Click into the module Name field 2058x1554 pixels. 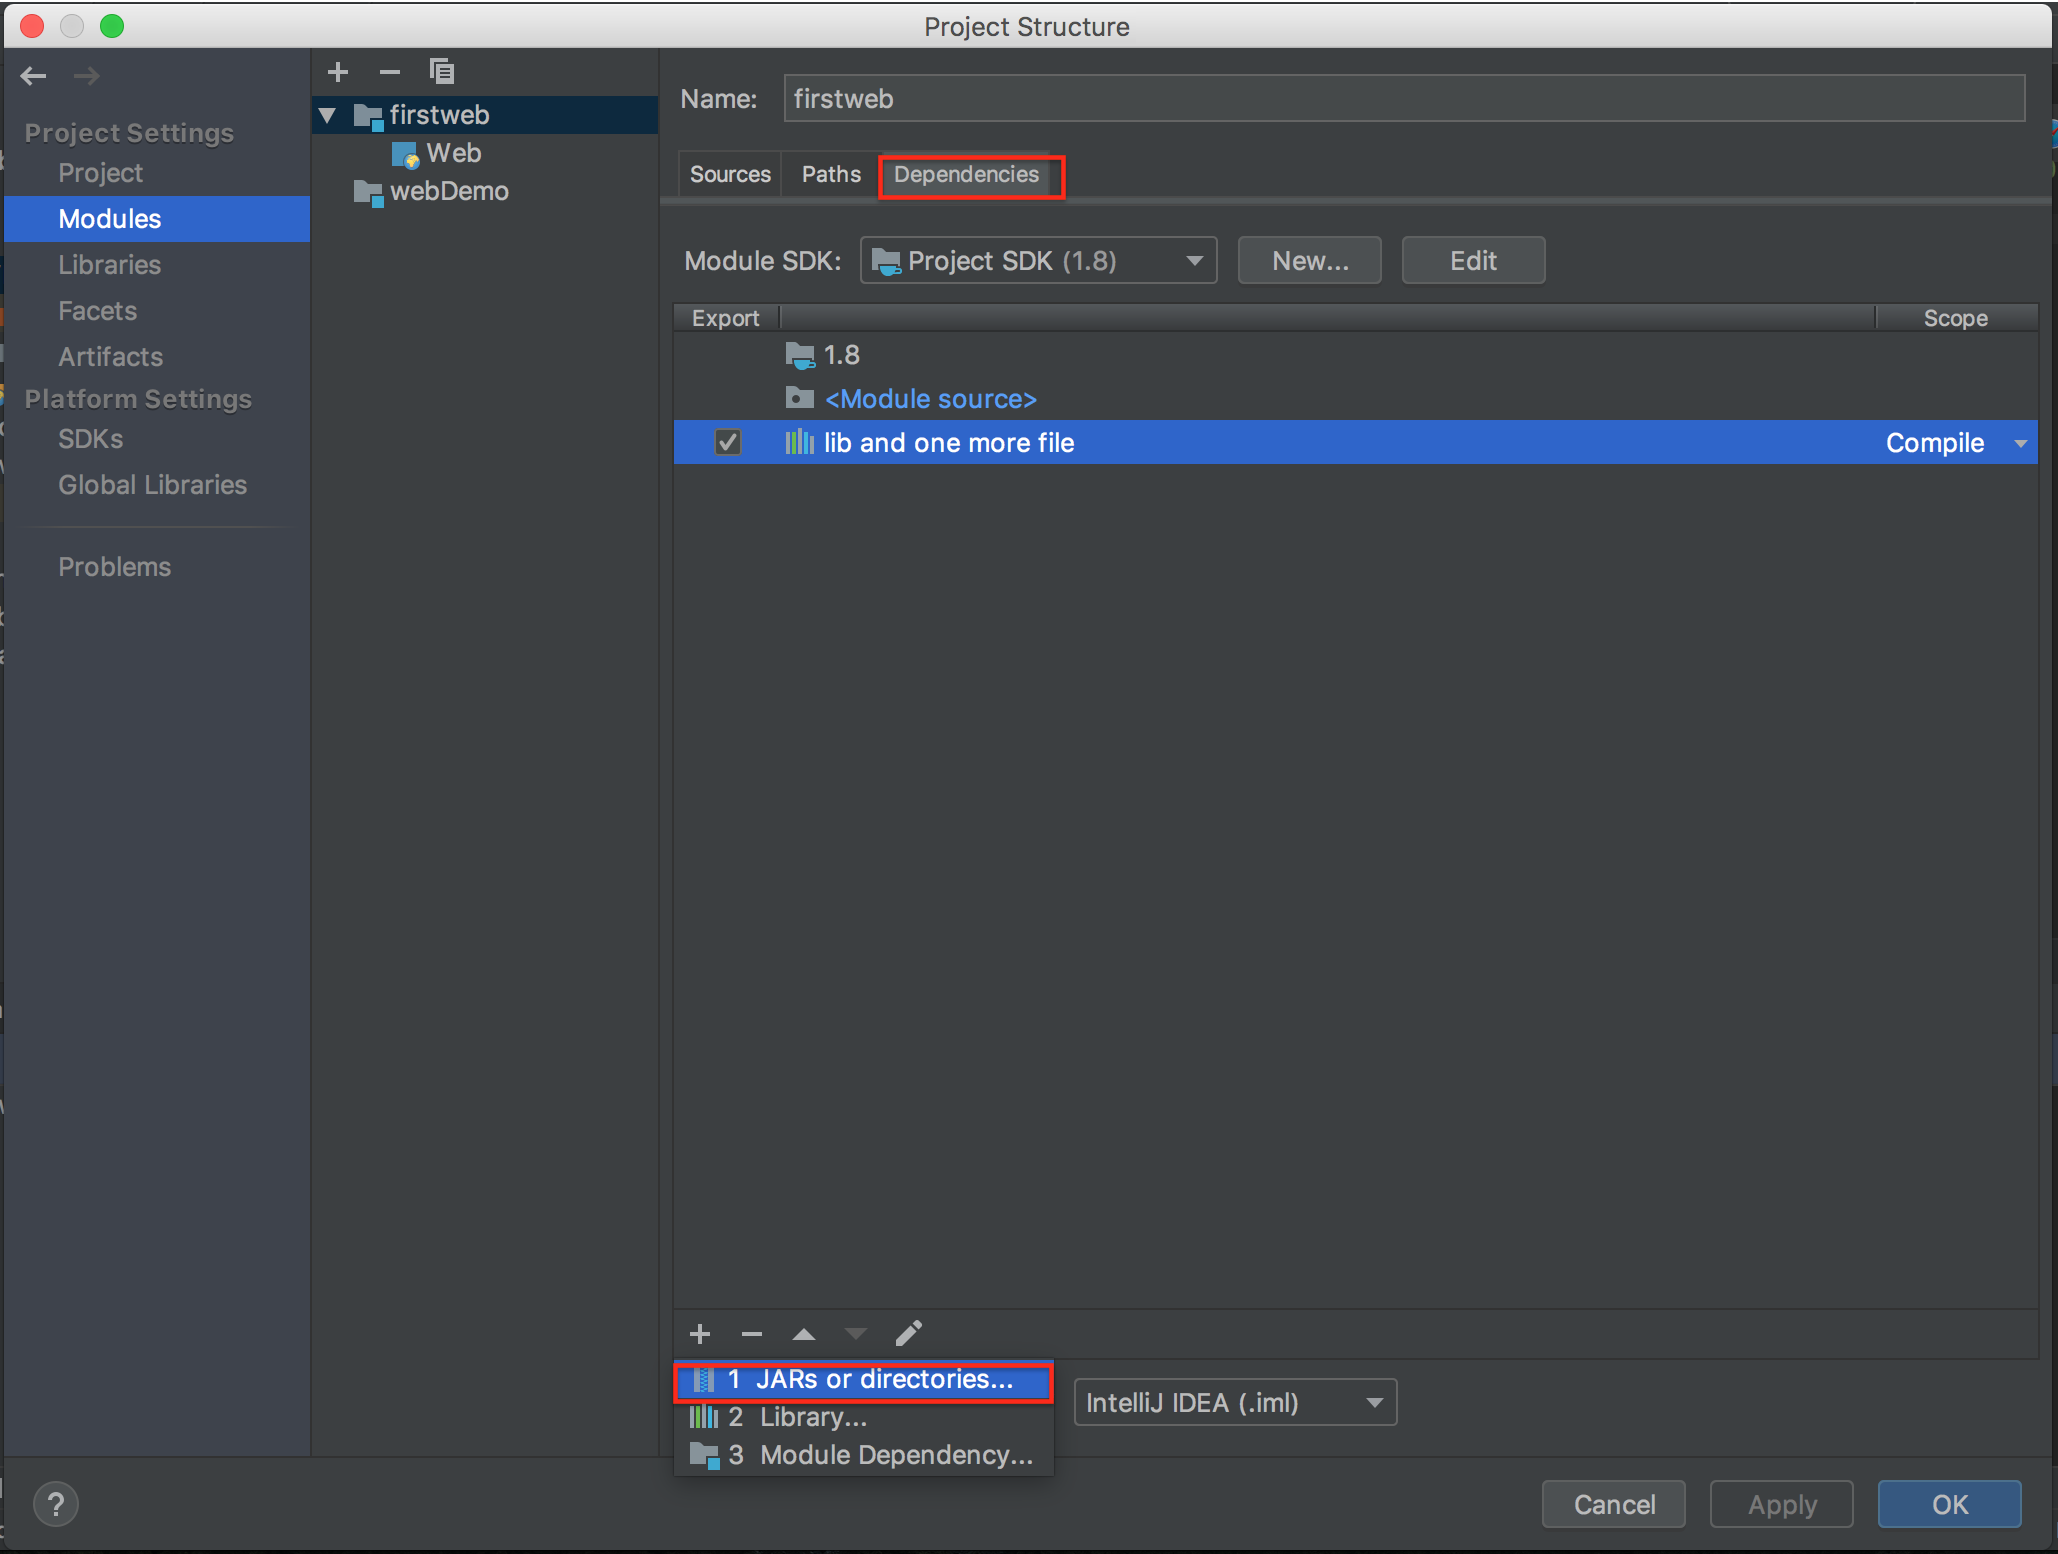point(1403,99)
